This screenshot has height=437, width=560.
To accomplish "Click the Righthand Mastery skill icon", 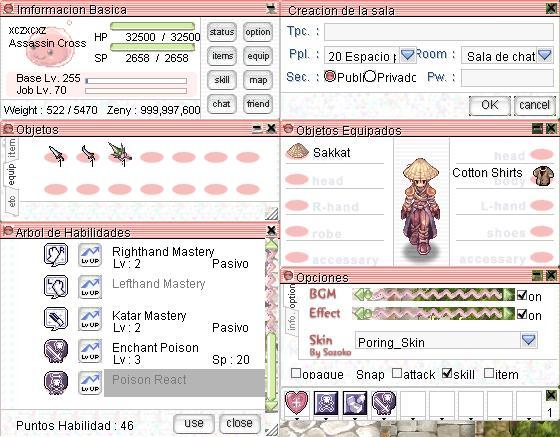I will click(56, 255).
